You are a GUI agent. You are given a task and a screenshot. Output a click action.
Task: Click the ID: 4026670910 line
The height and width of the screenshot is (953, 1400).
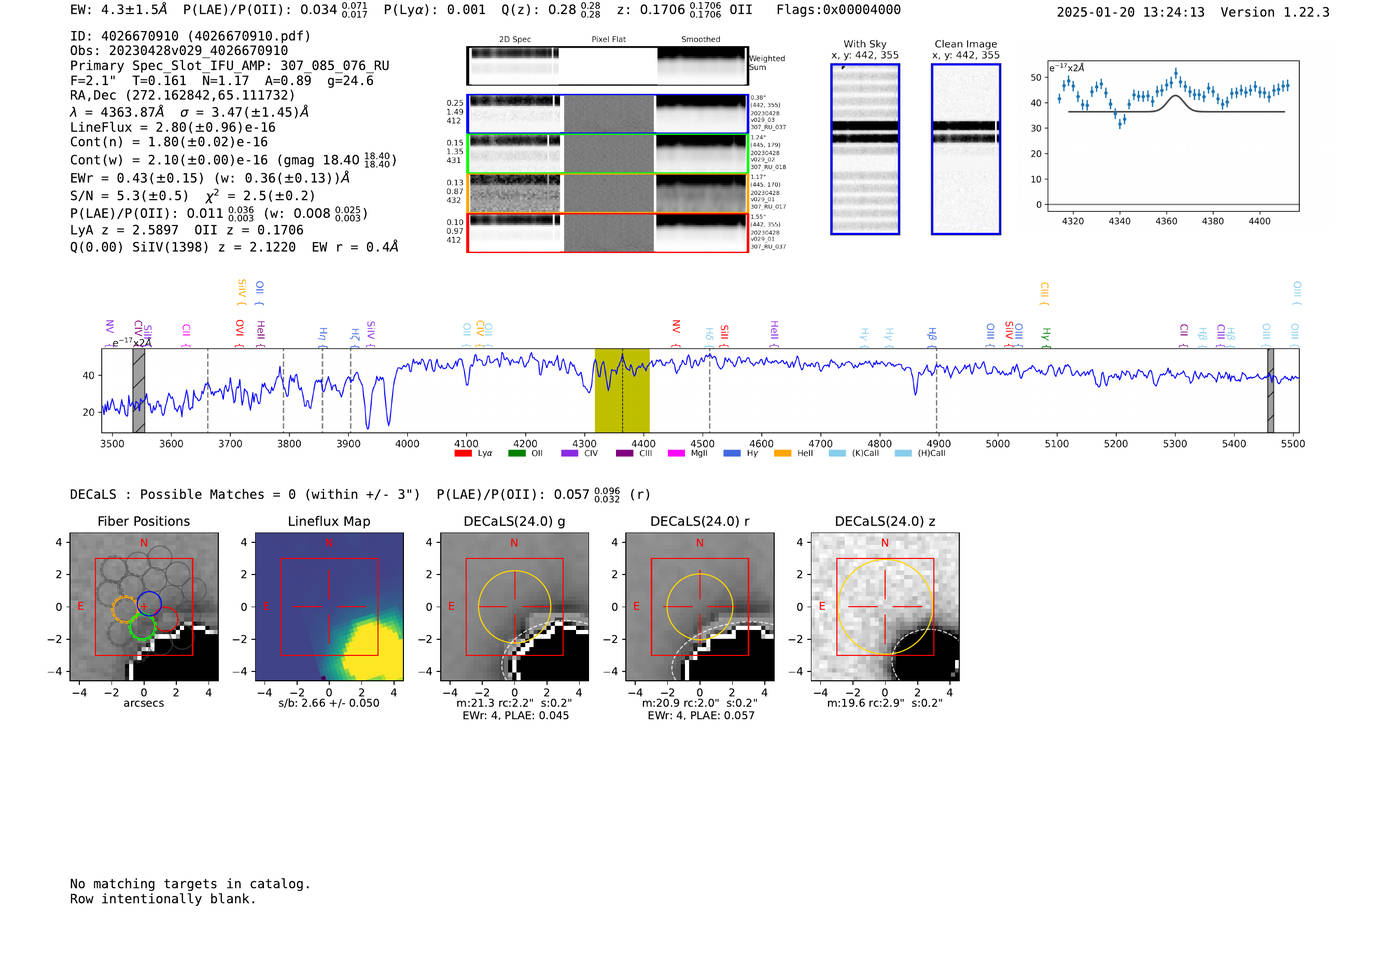pos(190,36)
